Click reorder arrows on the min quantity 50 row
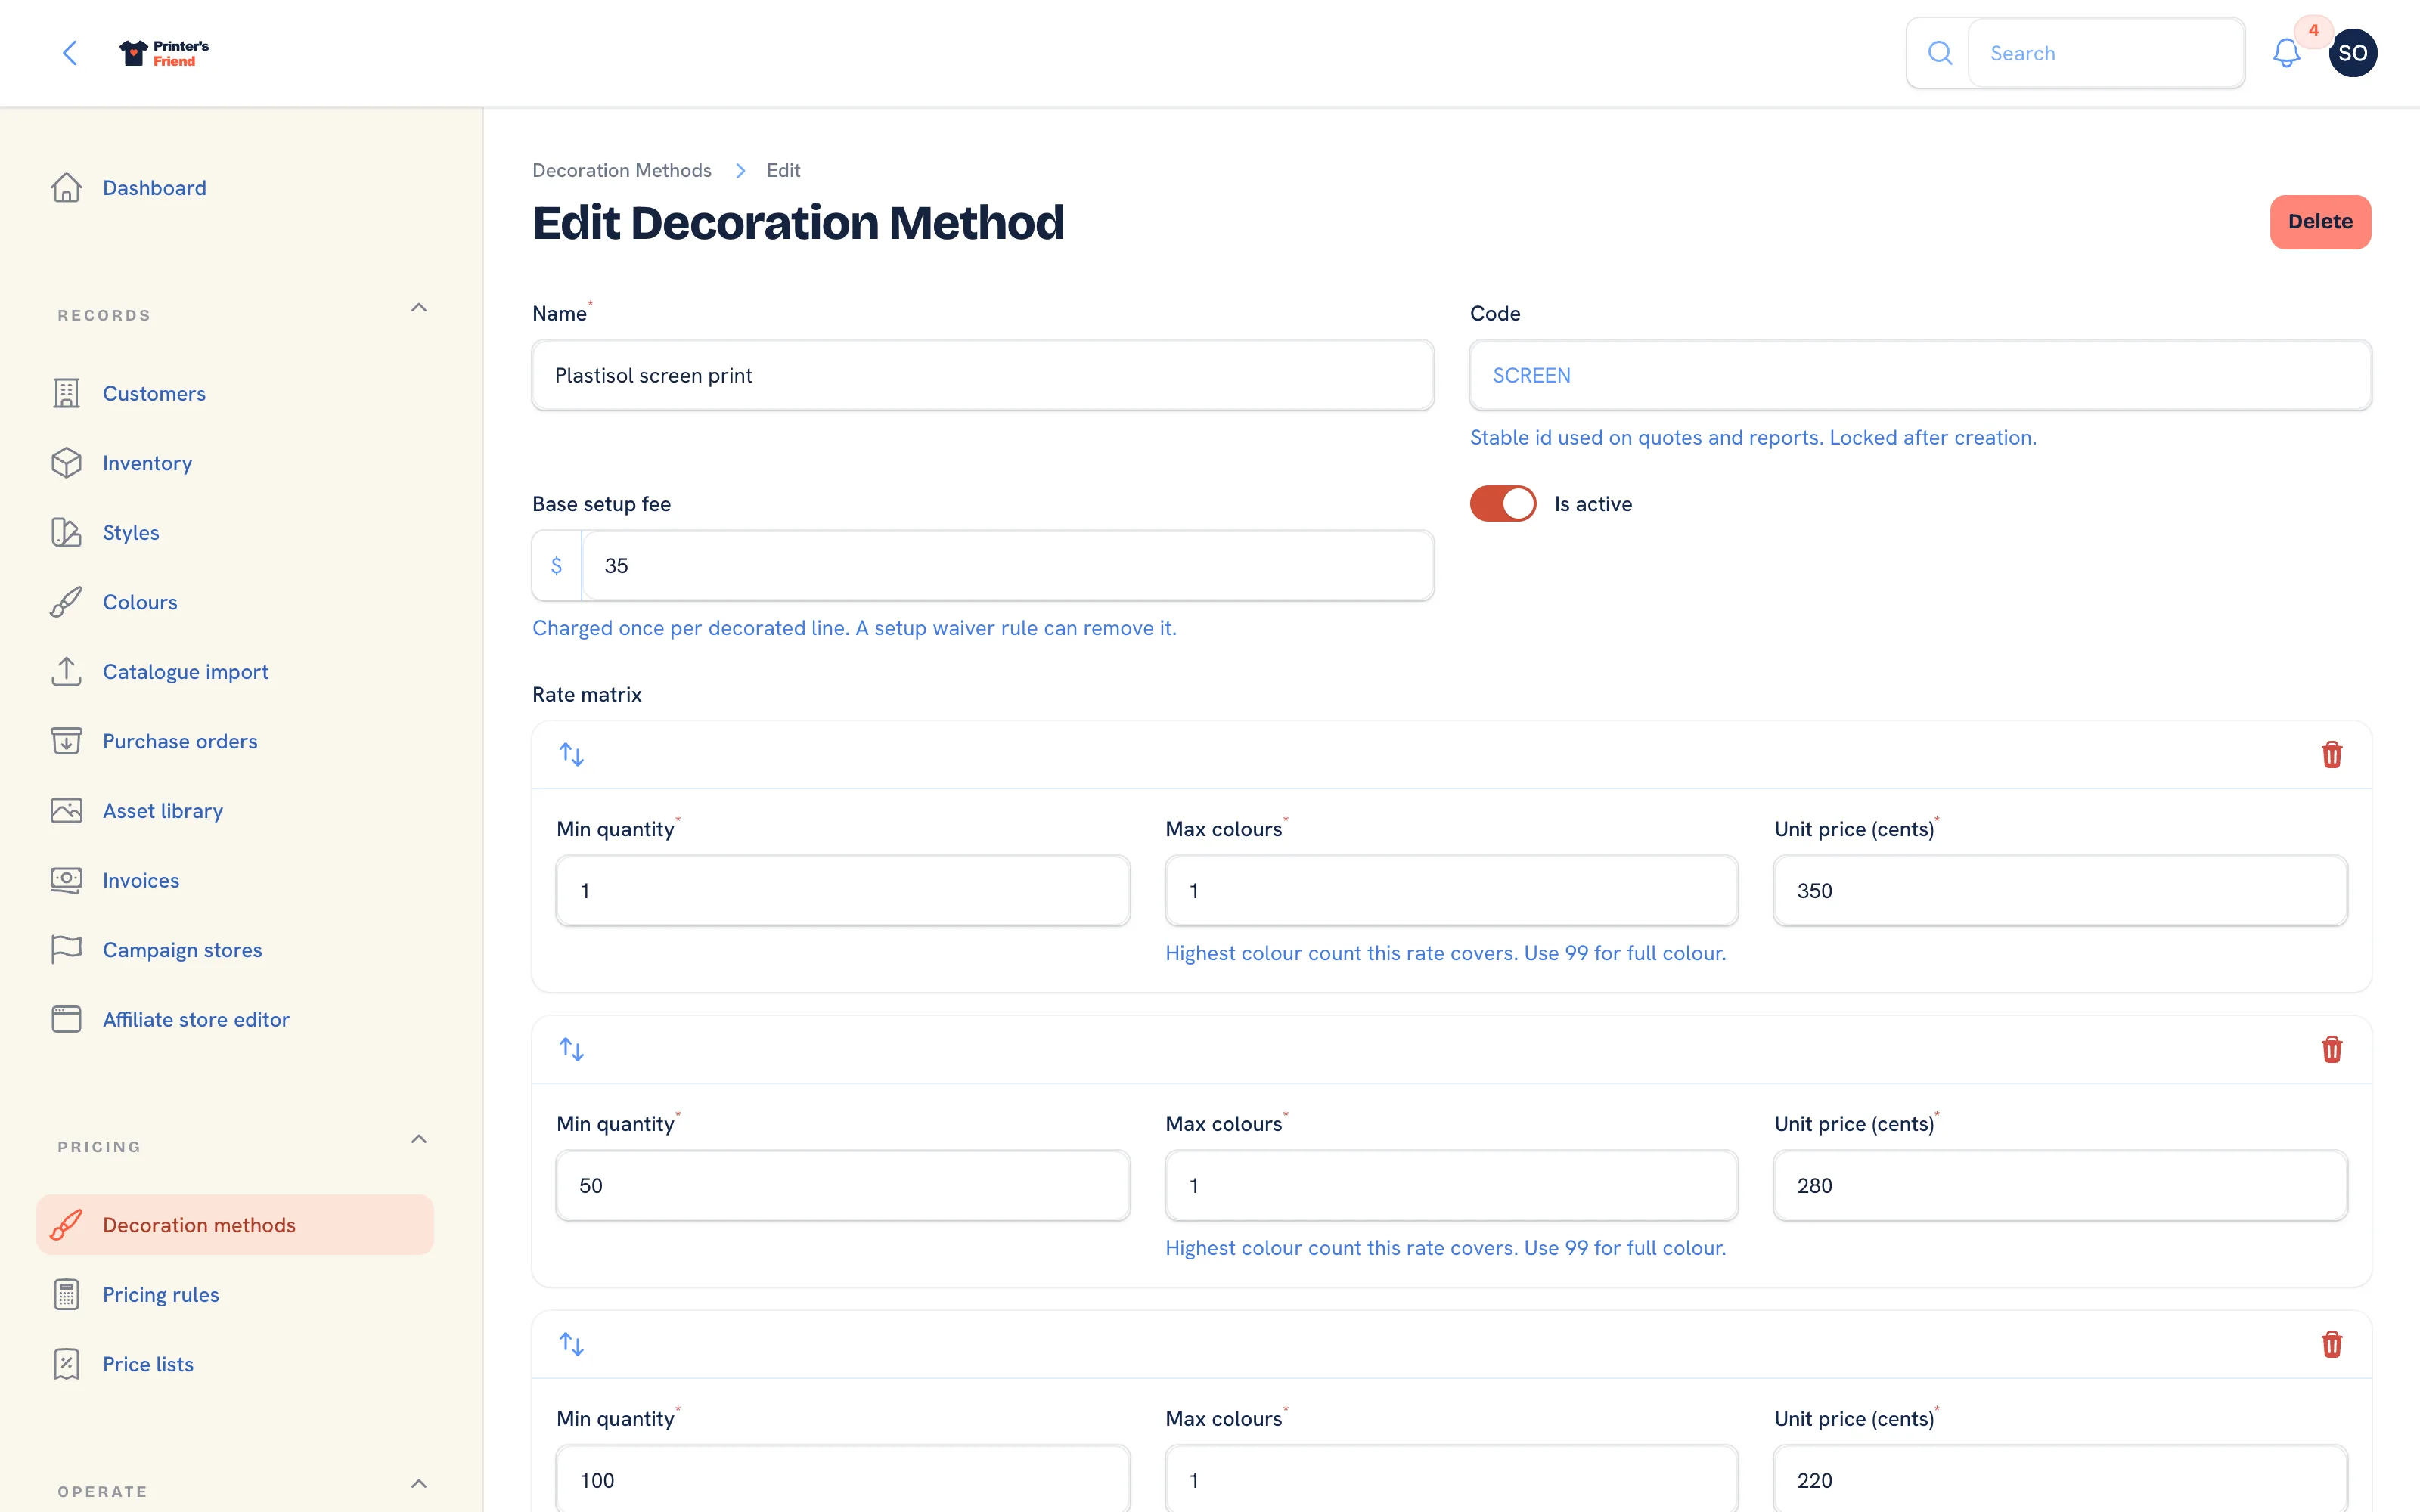 tap(571, 1049)
